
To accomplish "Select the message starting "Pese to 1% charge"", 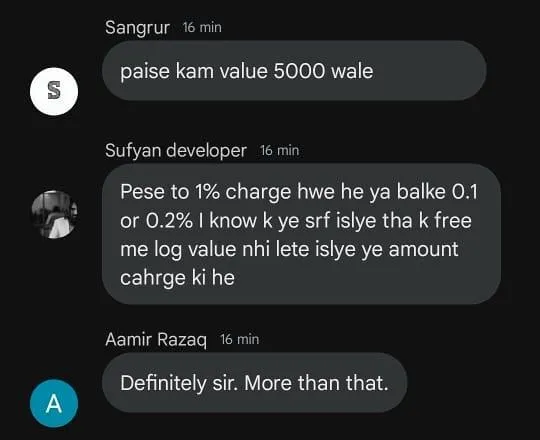I will click(301, 234).
